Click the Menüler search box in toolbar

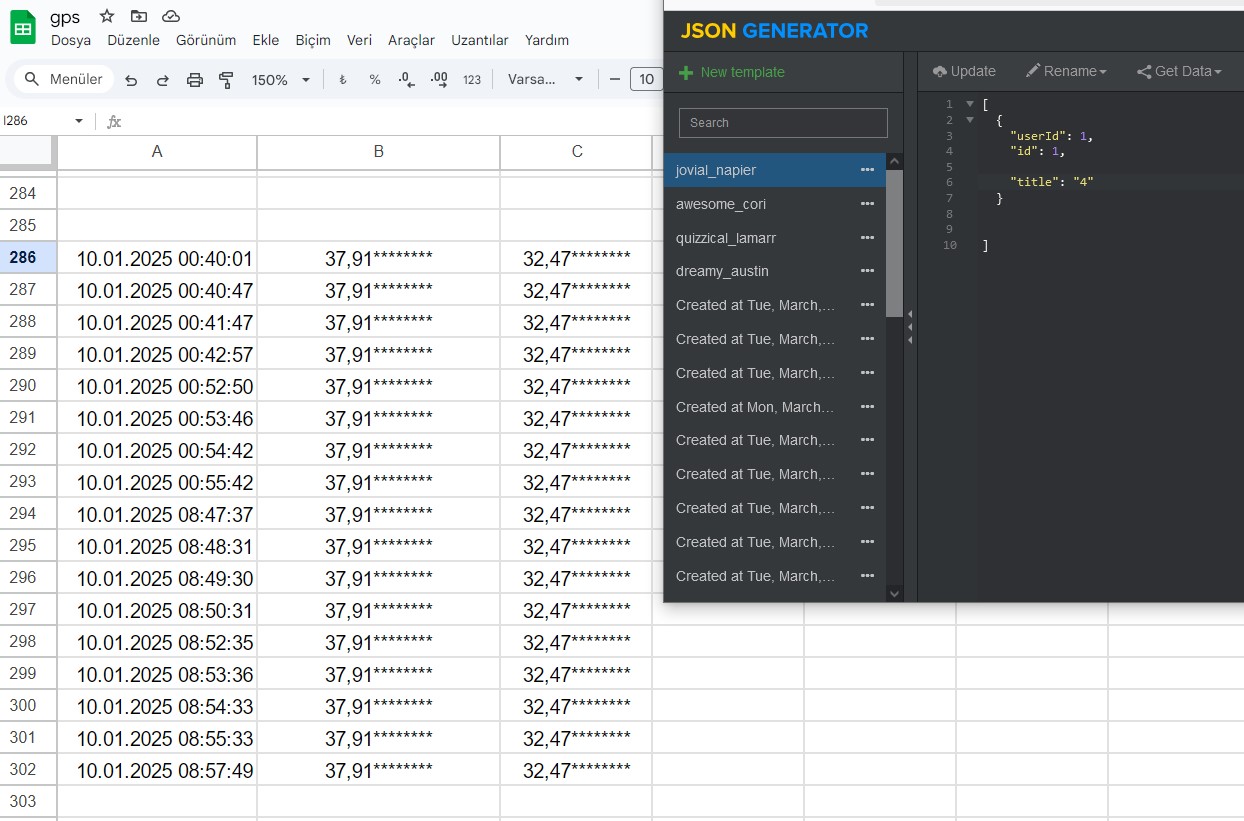click(64, 79)
